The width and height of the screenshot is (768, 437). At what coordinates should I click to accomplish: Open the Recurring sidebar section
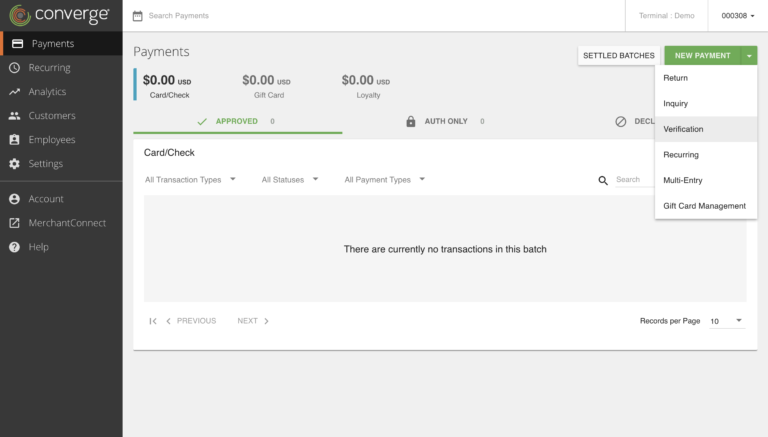coord(61,68)
